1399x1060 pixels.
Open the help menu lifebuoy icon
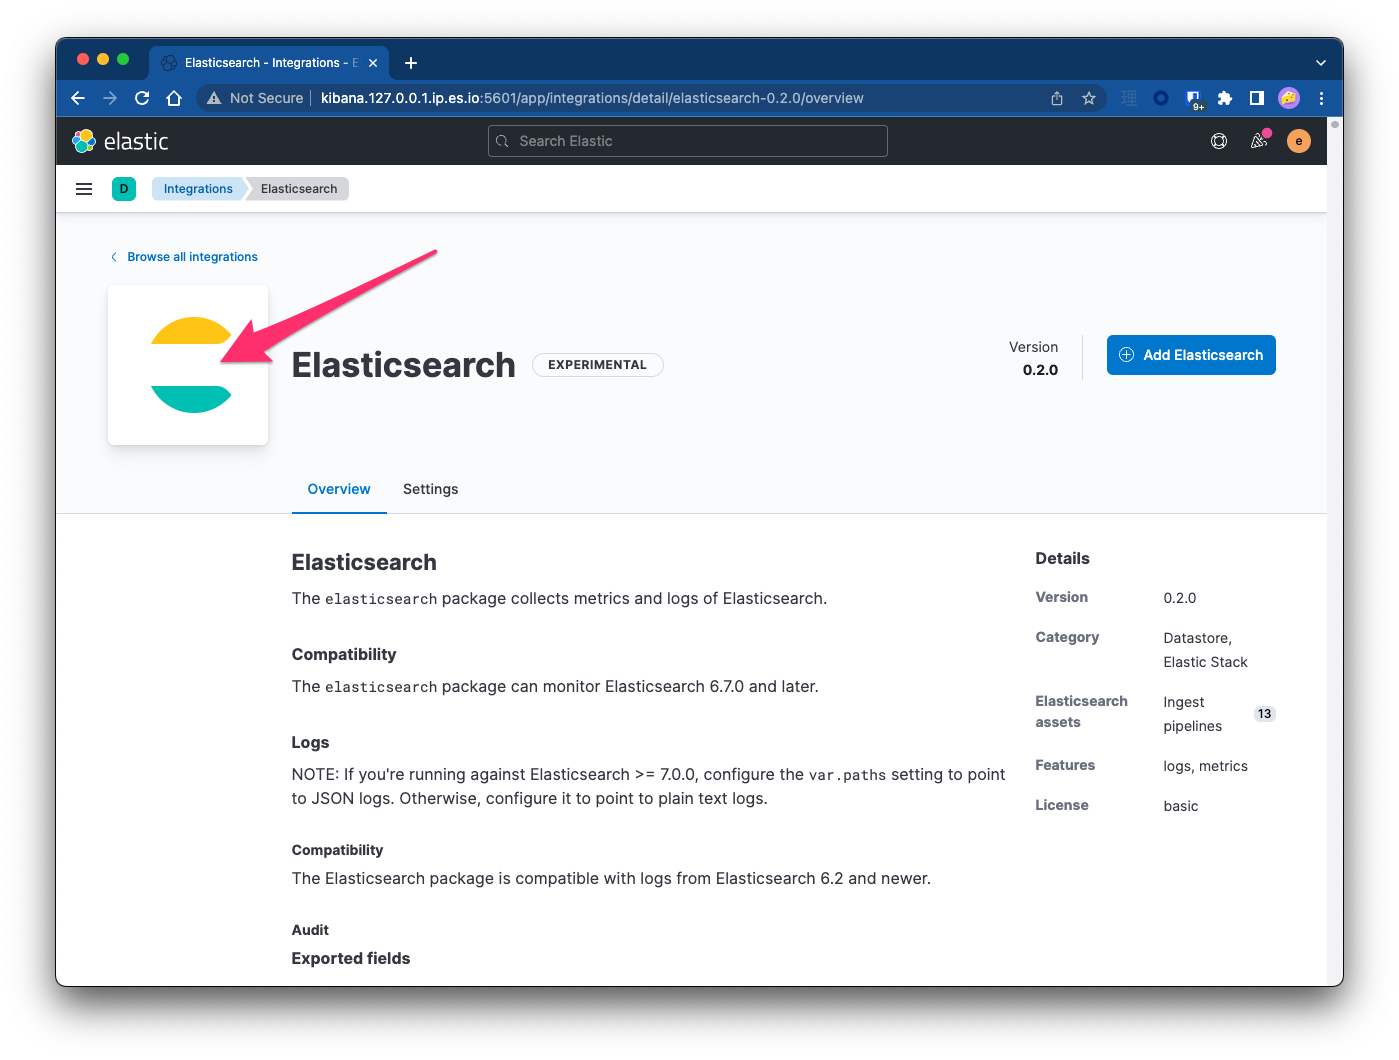coord(1219,141)
